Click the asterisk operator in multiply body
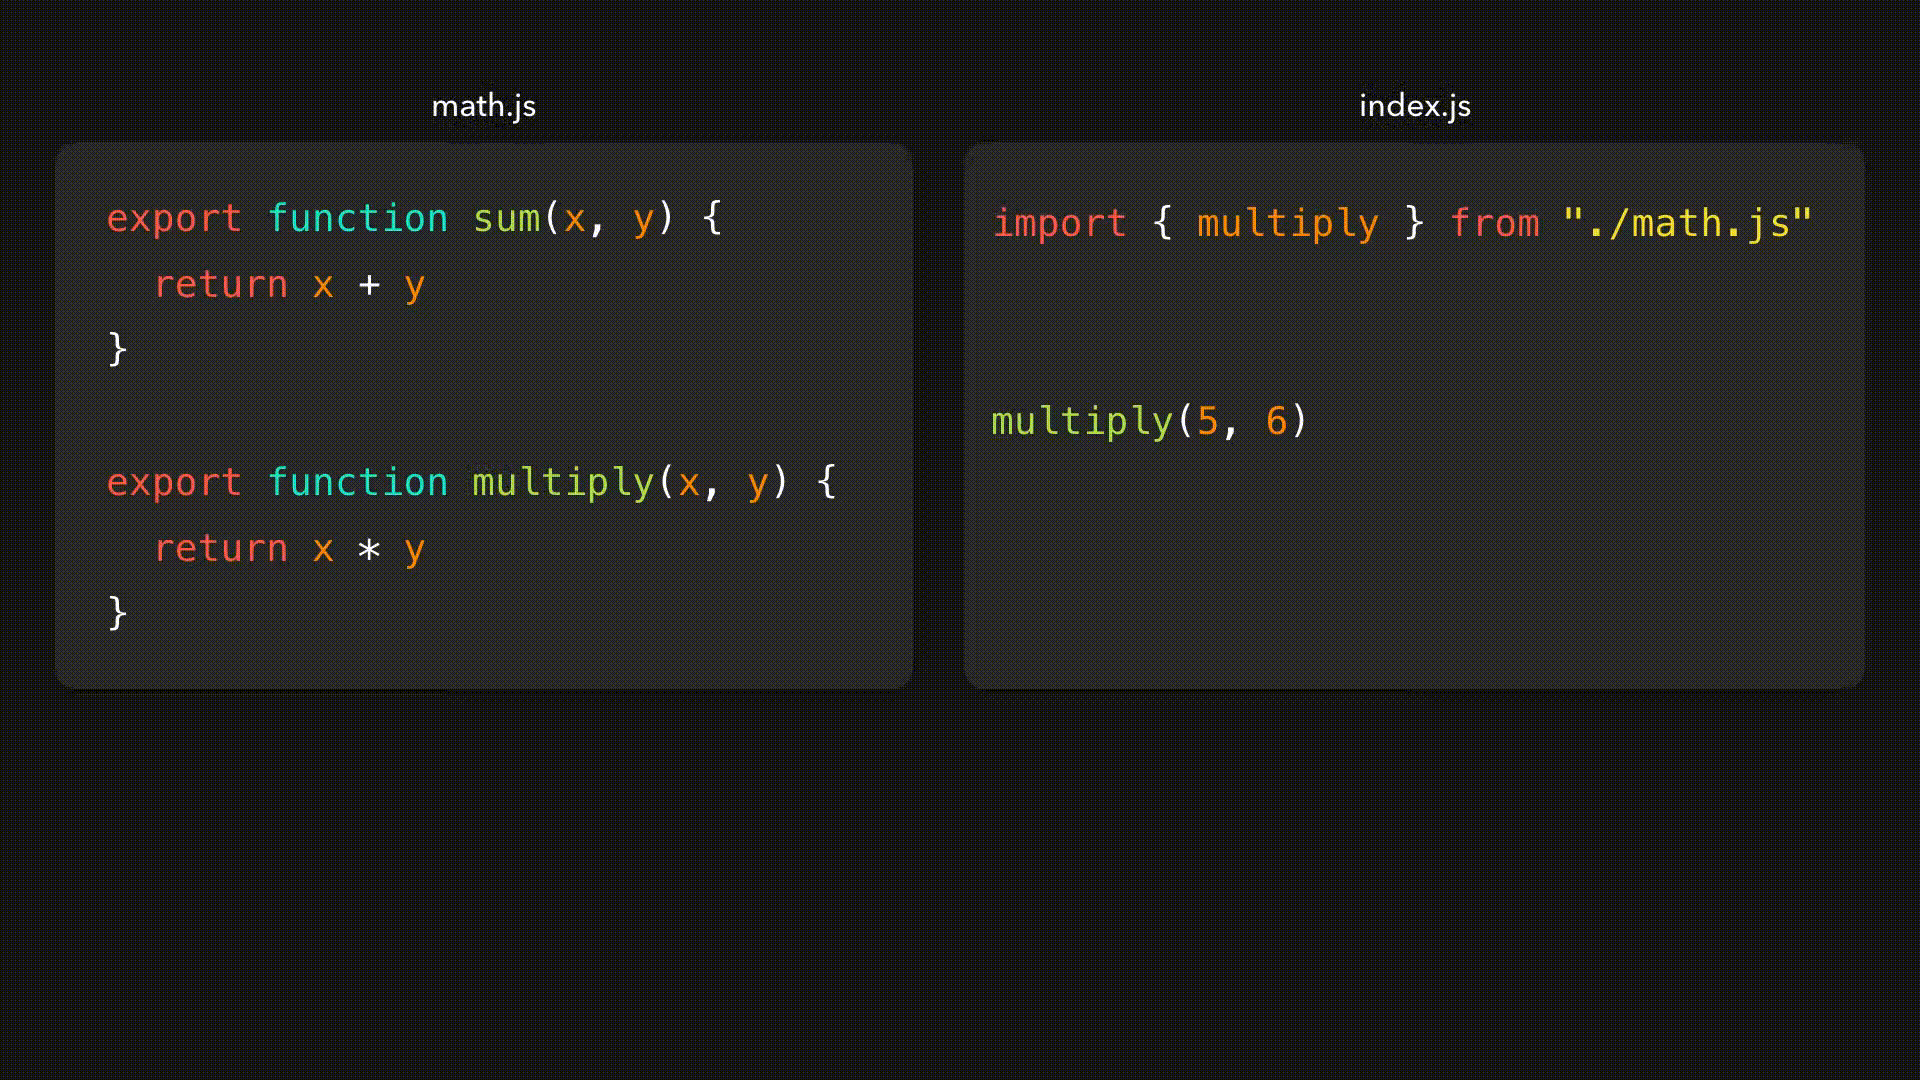This screenshot has height=1080, width=1920. point(369,549)
